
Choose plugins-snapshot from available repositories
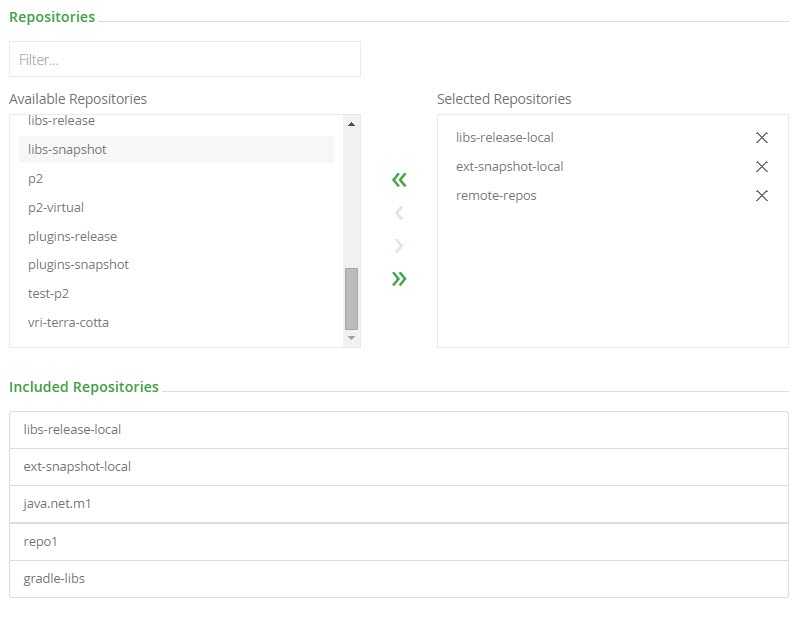(x=79, y=265)
